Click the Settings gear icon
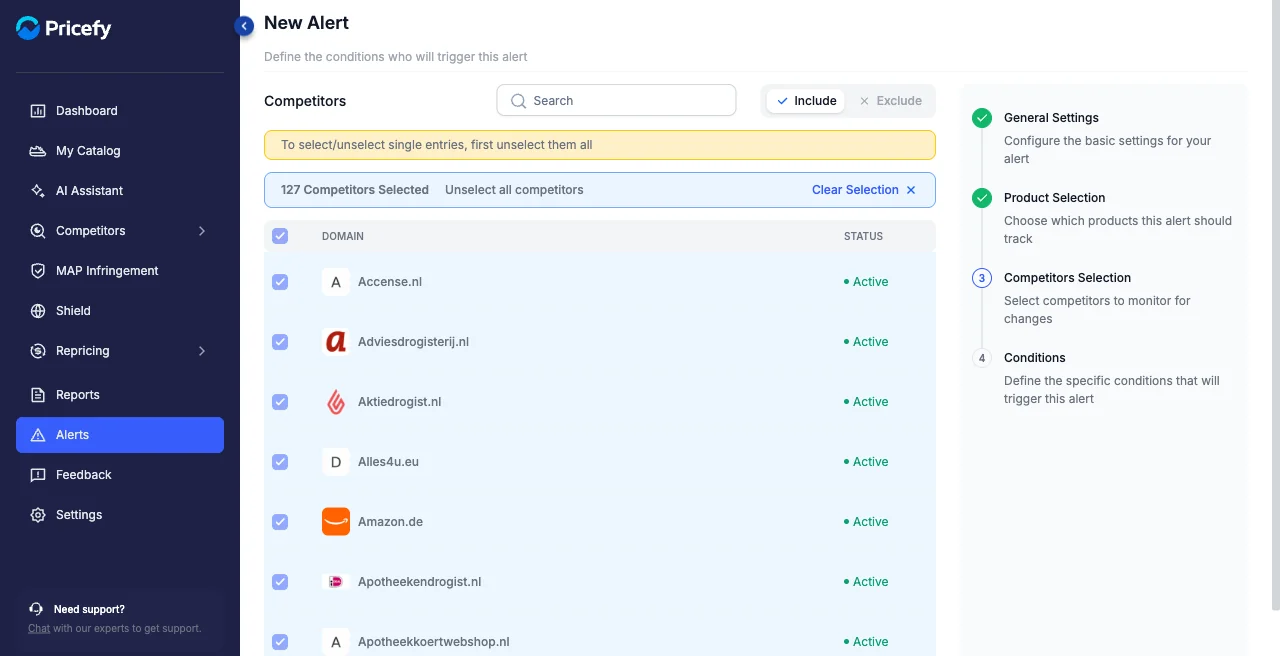 click(x=38, y=515)
